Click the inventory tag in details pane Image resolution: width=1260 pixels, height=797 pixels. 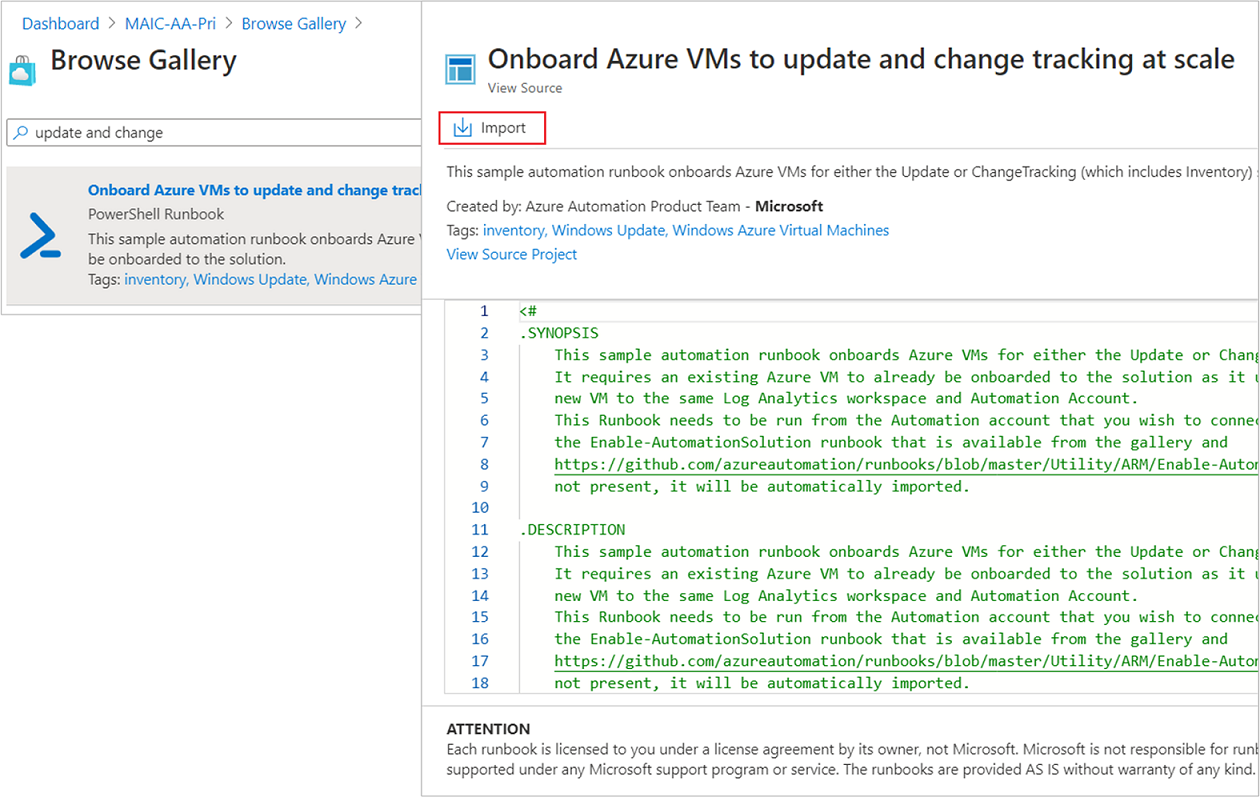pyautogui.click(x=513, y=230)
